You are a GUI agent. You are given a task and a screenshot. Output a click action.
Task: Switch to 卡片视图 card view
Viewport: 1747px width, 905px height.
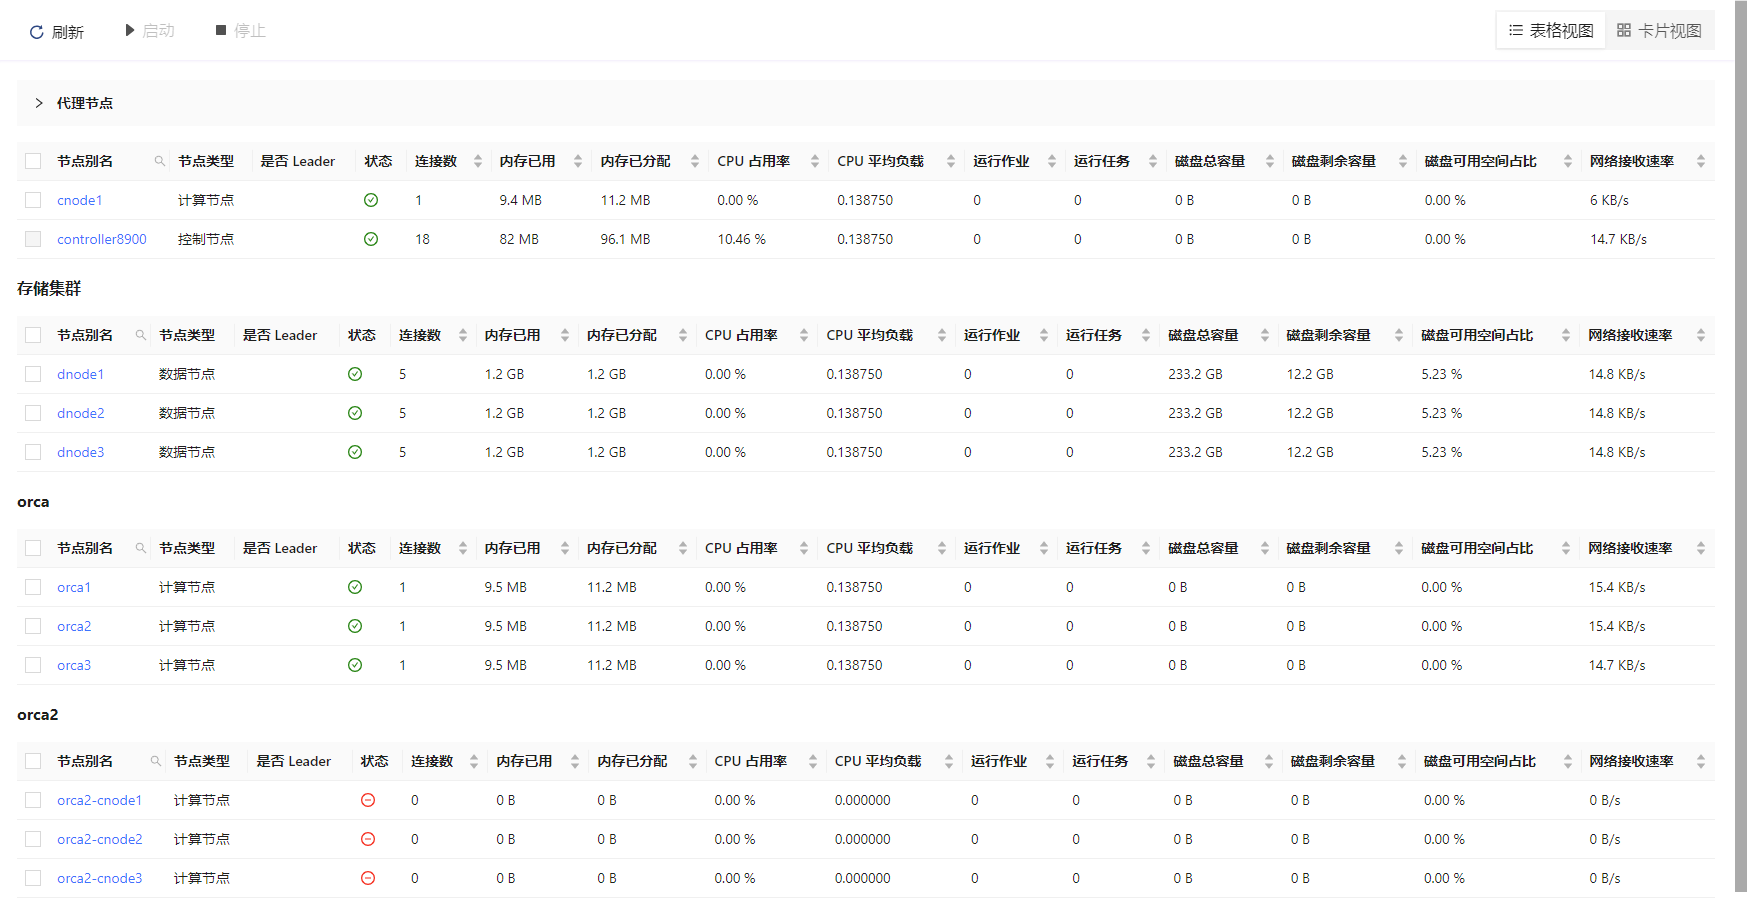click(x=1660, y=31)
